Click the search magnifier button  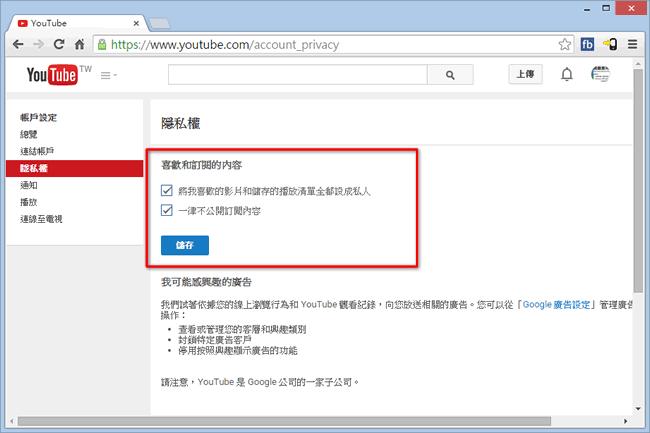point(450,75)
